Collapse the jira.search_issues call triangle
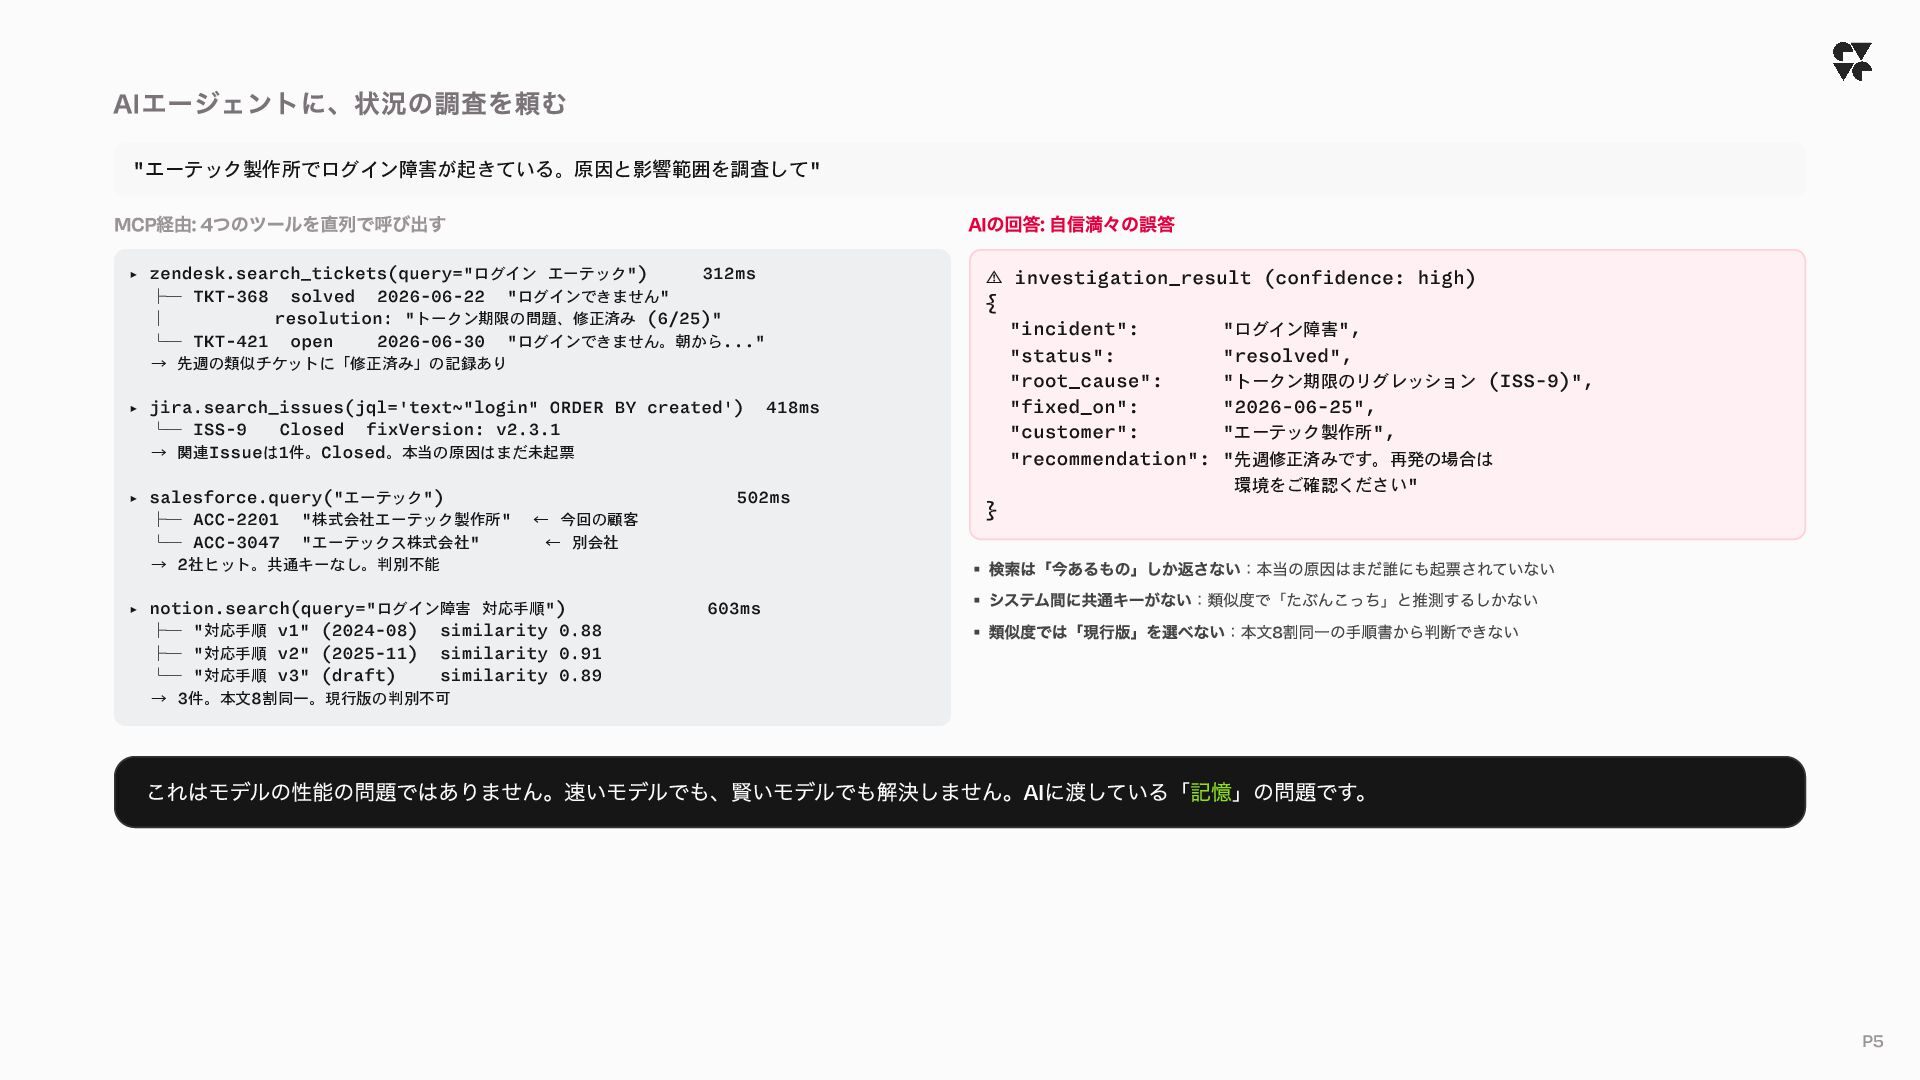The height and width of the screenshot is (1080, 1920). (x=134, y=408)
